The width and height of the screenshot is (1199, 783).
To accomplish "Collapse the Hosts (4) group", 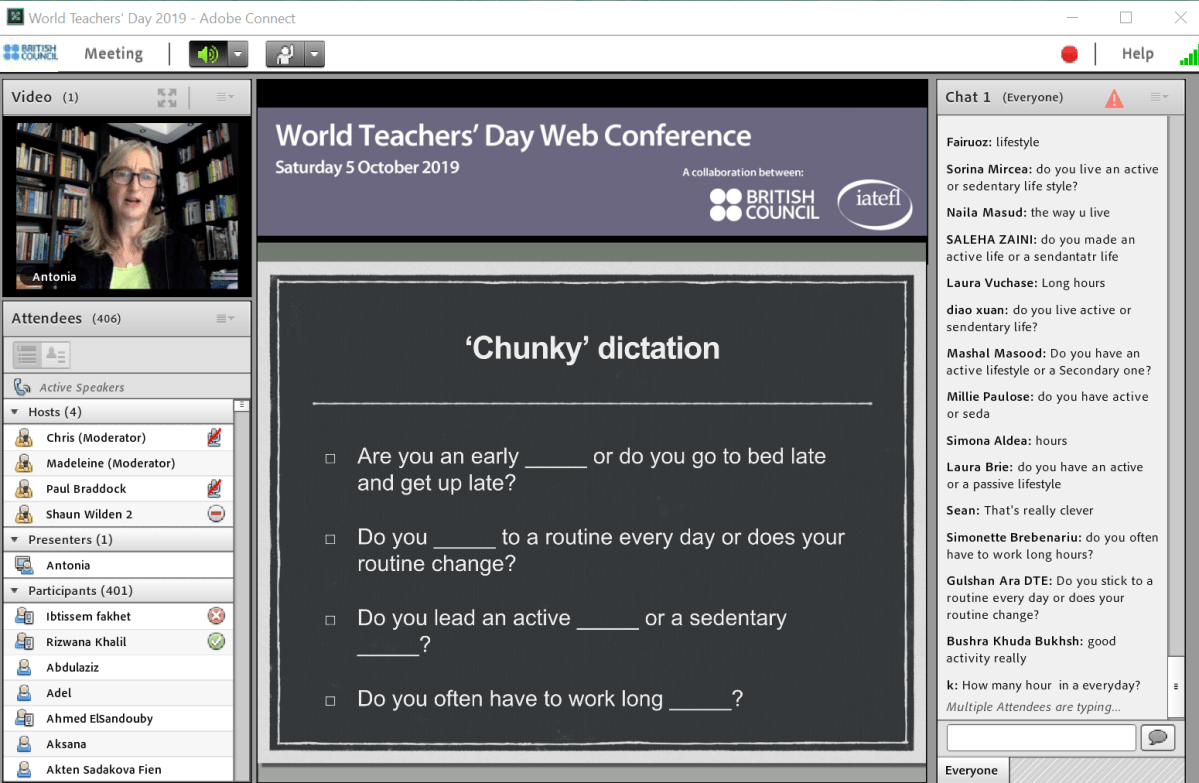I will click(x=15, y=412).
